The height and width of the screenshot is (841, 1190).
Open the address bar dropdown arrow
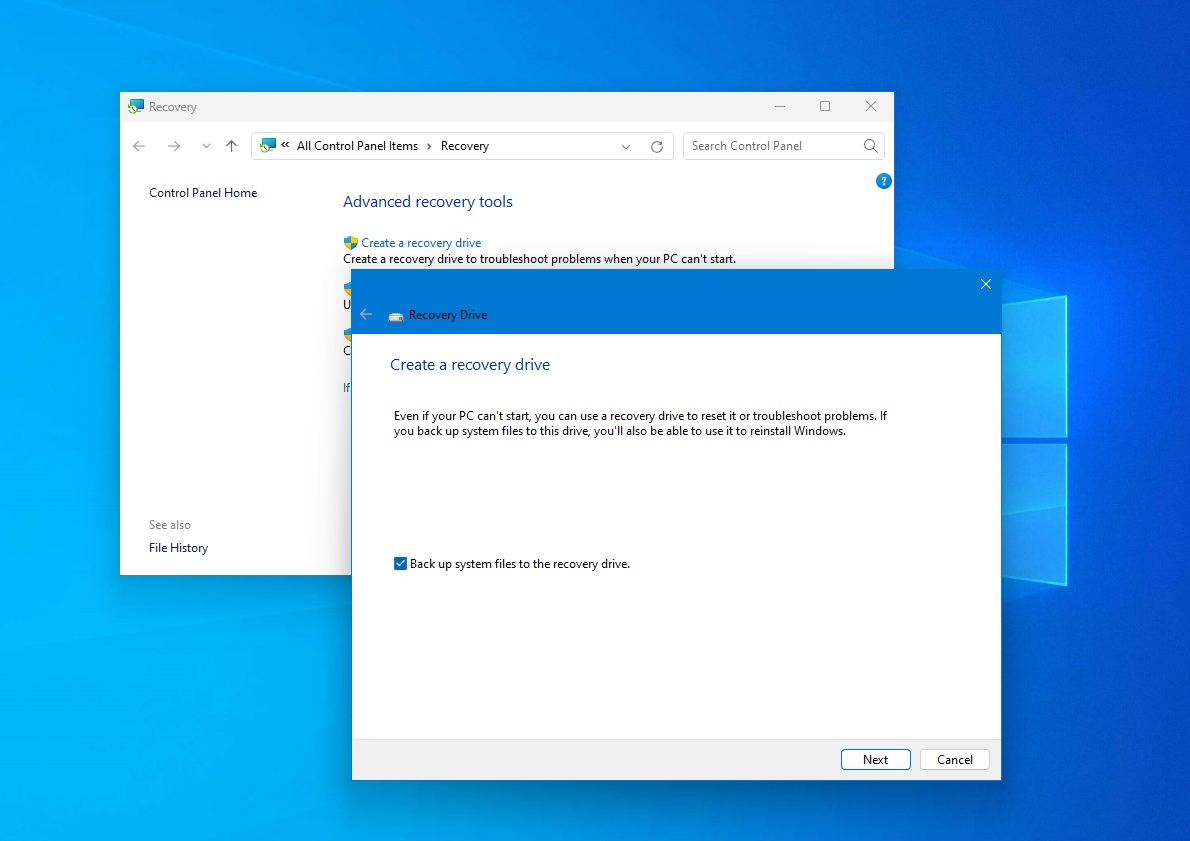point(626,146)
